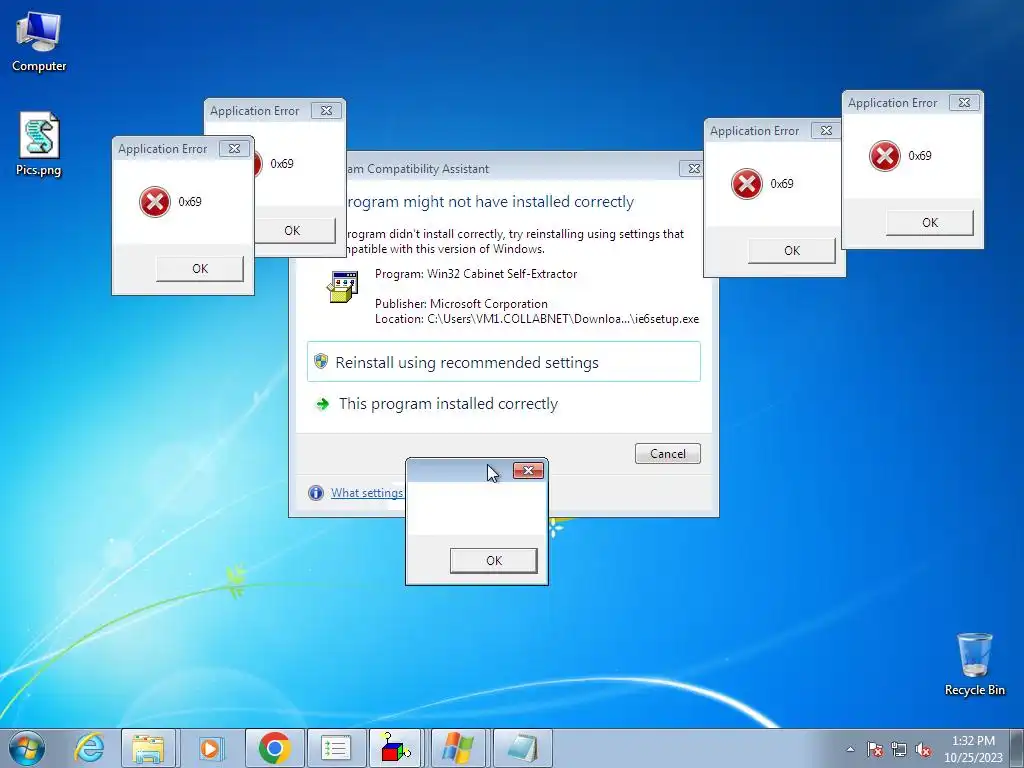Launch Internet Explorer from the taskbar
Screen dimensions: 1024x768
89,748
